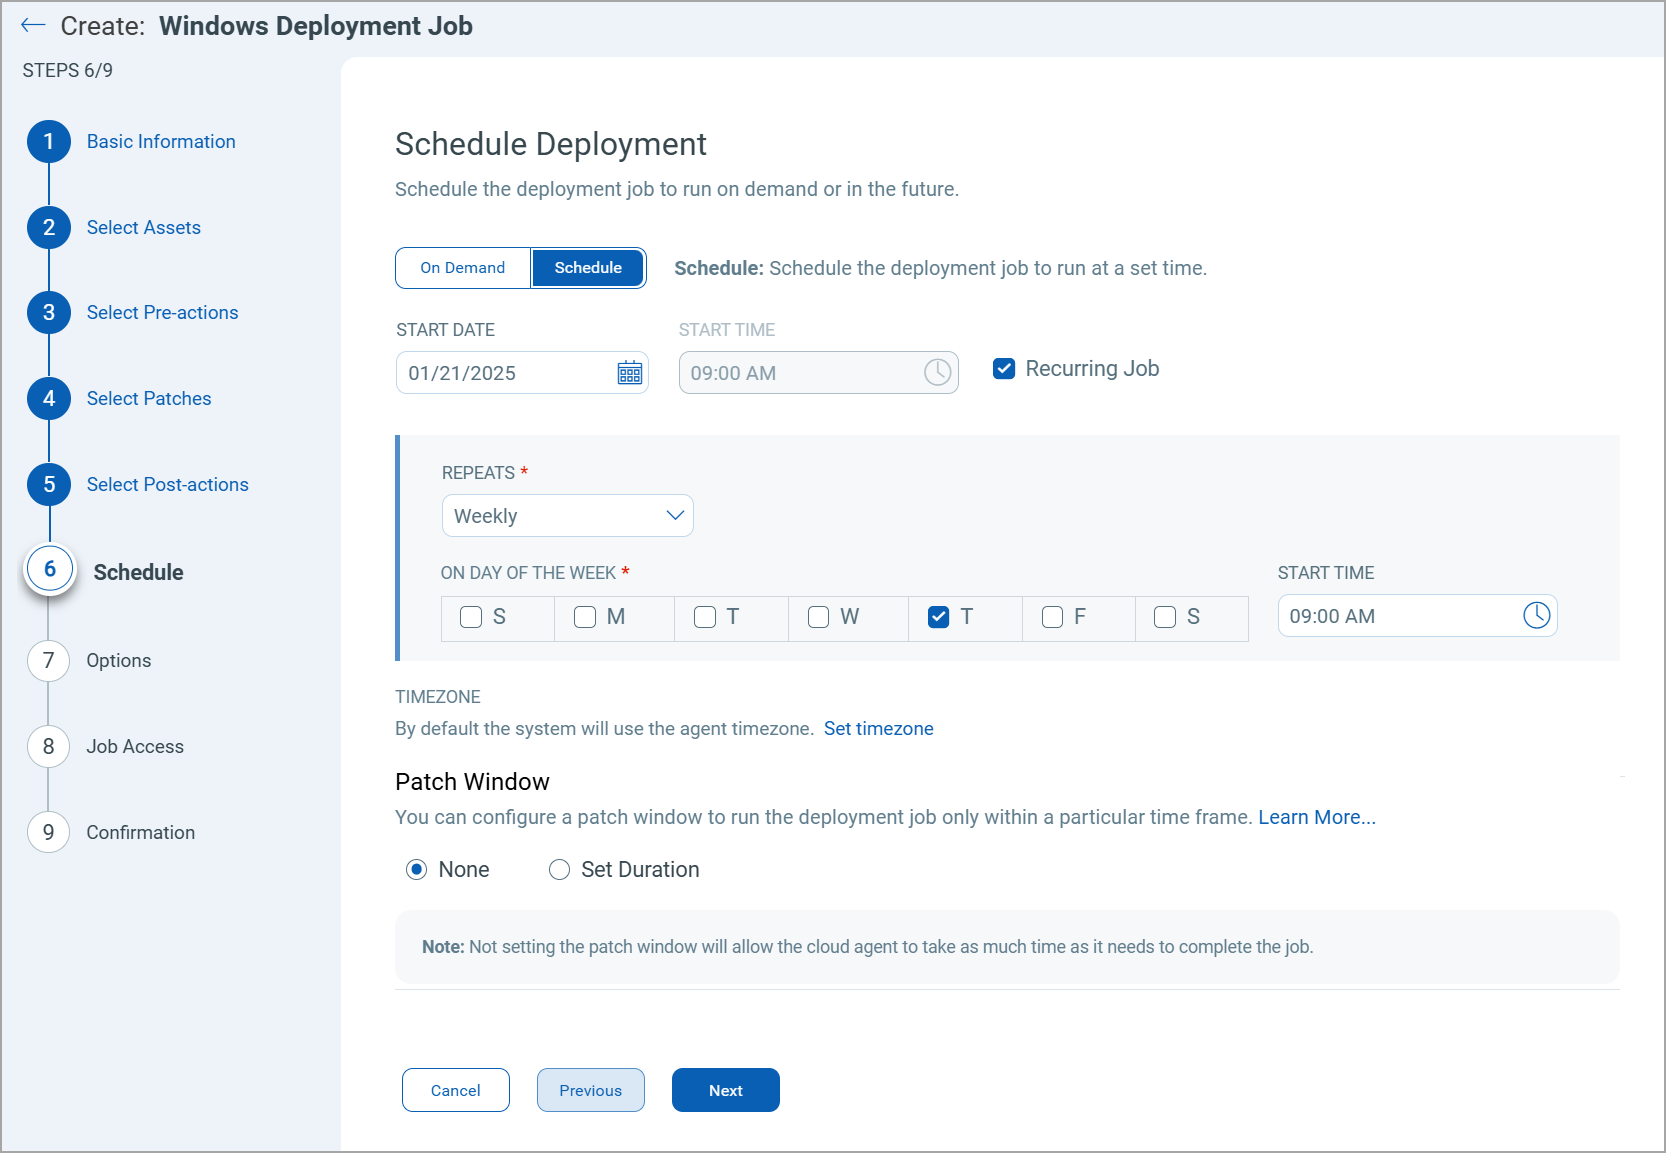This screenshot has width=1666, height=1153.
Task: Click the step 9 Confirmation circle
Action: tap(49, 833)
